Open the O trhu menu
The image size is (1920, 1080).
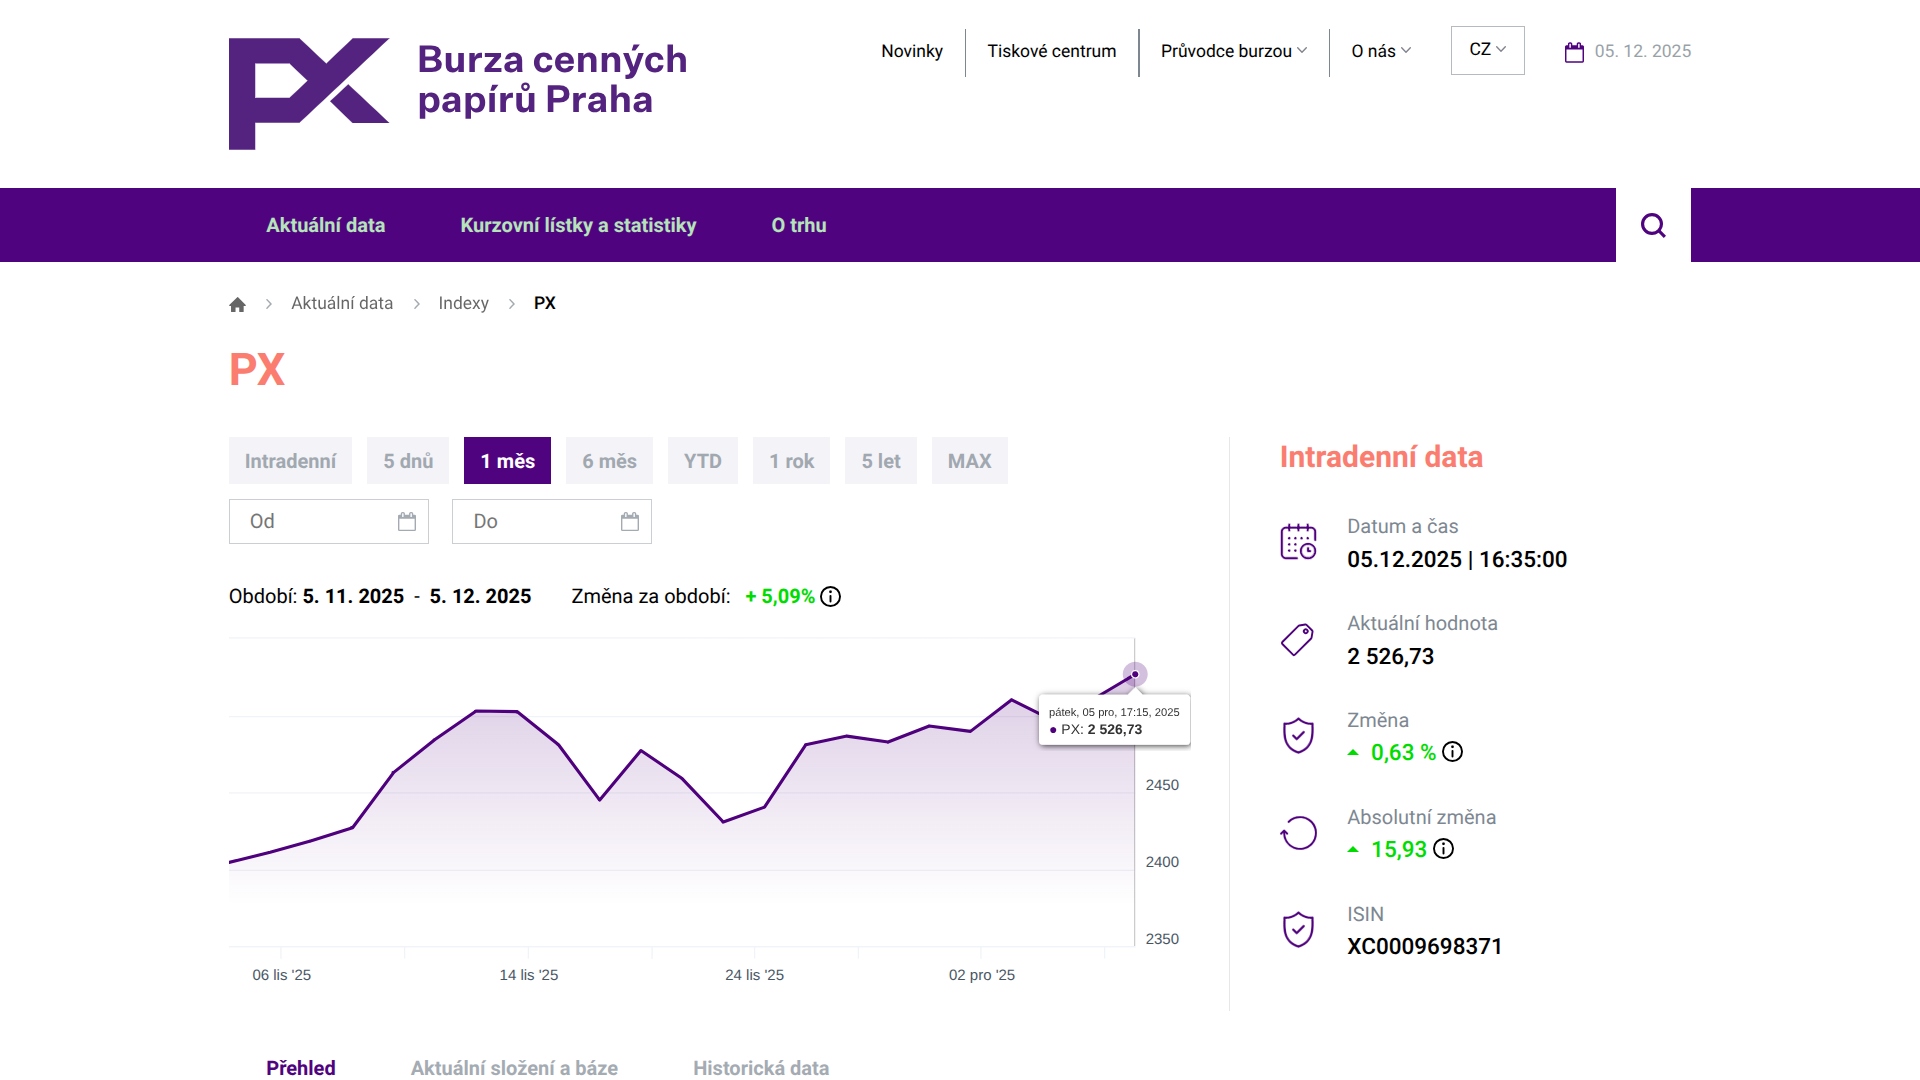point(799,225)
